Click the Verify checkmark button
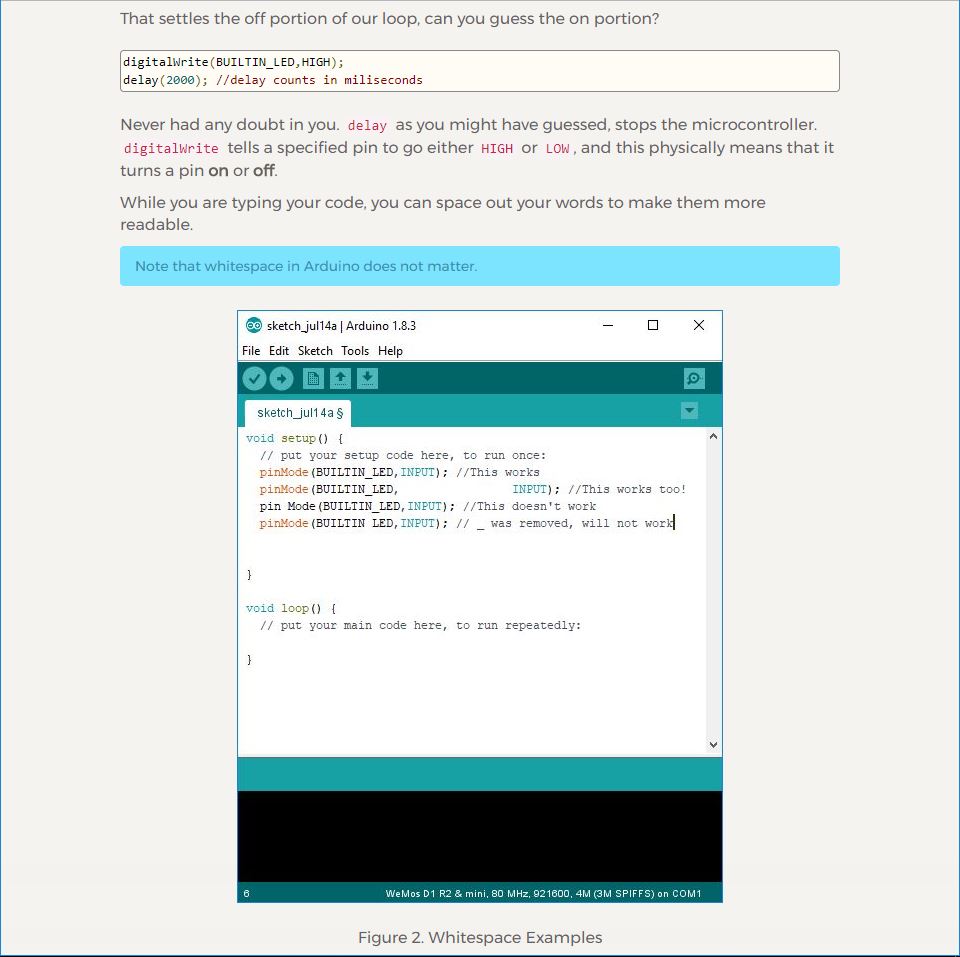The width and height of the screenshot is (960, 957). [x=254, y=378]
